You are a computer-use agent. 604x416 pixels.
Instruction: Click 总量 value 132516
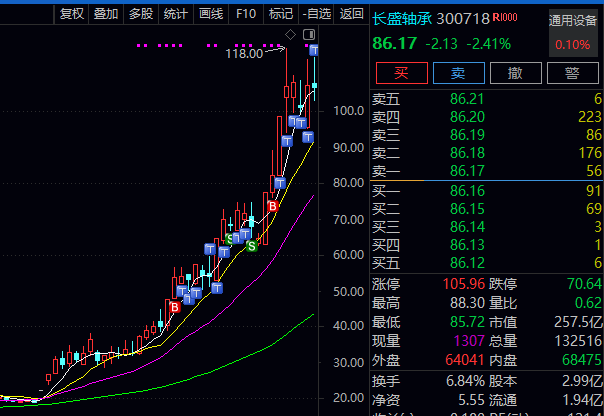pos(578,341)
